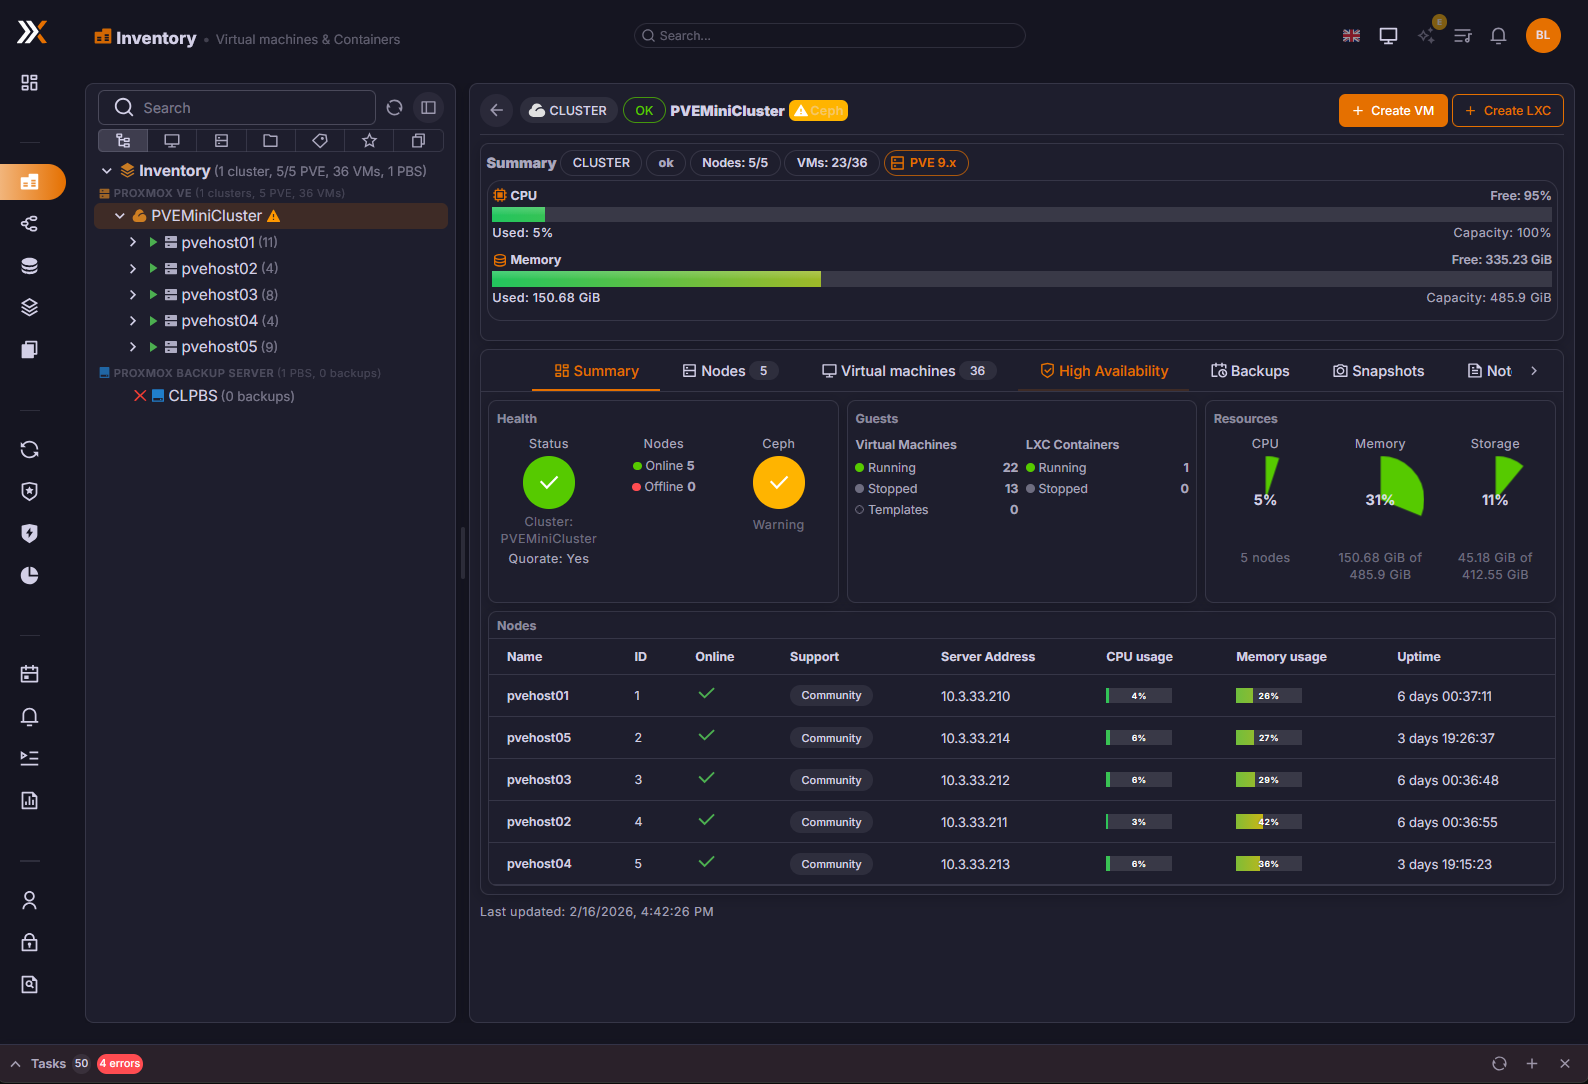Open the calendar schedule sidebar icon
Screen dimensions: 1588x1084
point(30,674)
